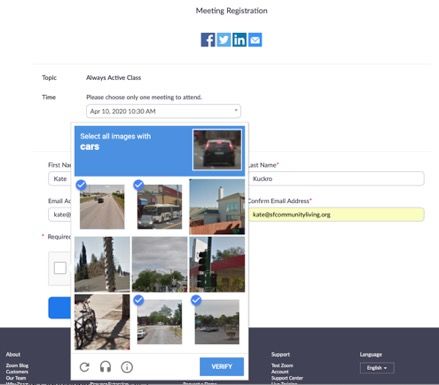Focus the Confirm Email Address field

pyautogui.click(x=336, y=214)
